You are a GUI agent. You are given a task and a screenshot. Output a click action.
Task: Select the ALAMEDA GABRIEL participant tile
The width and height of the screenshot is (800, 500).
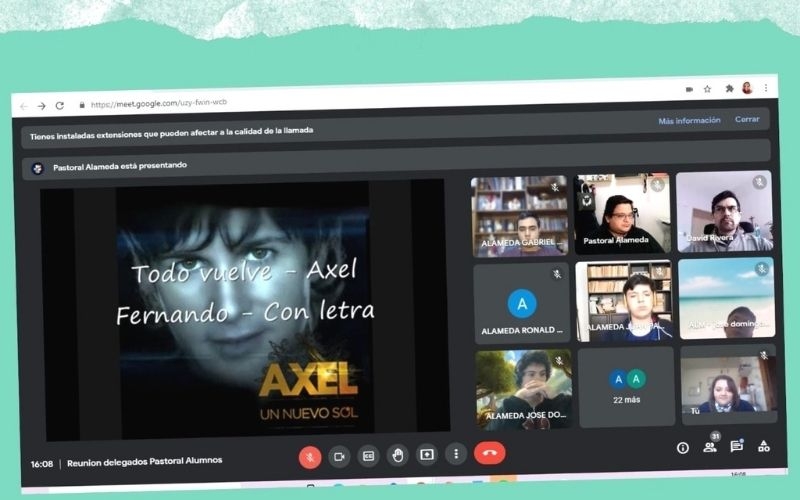(519, 216)
